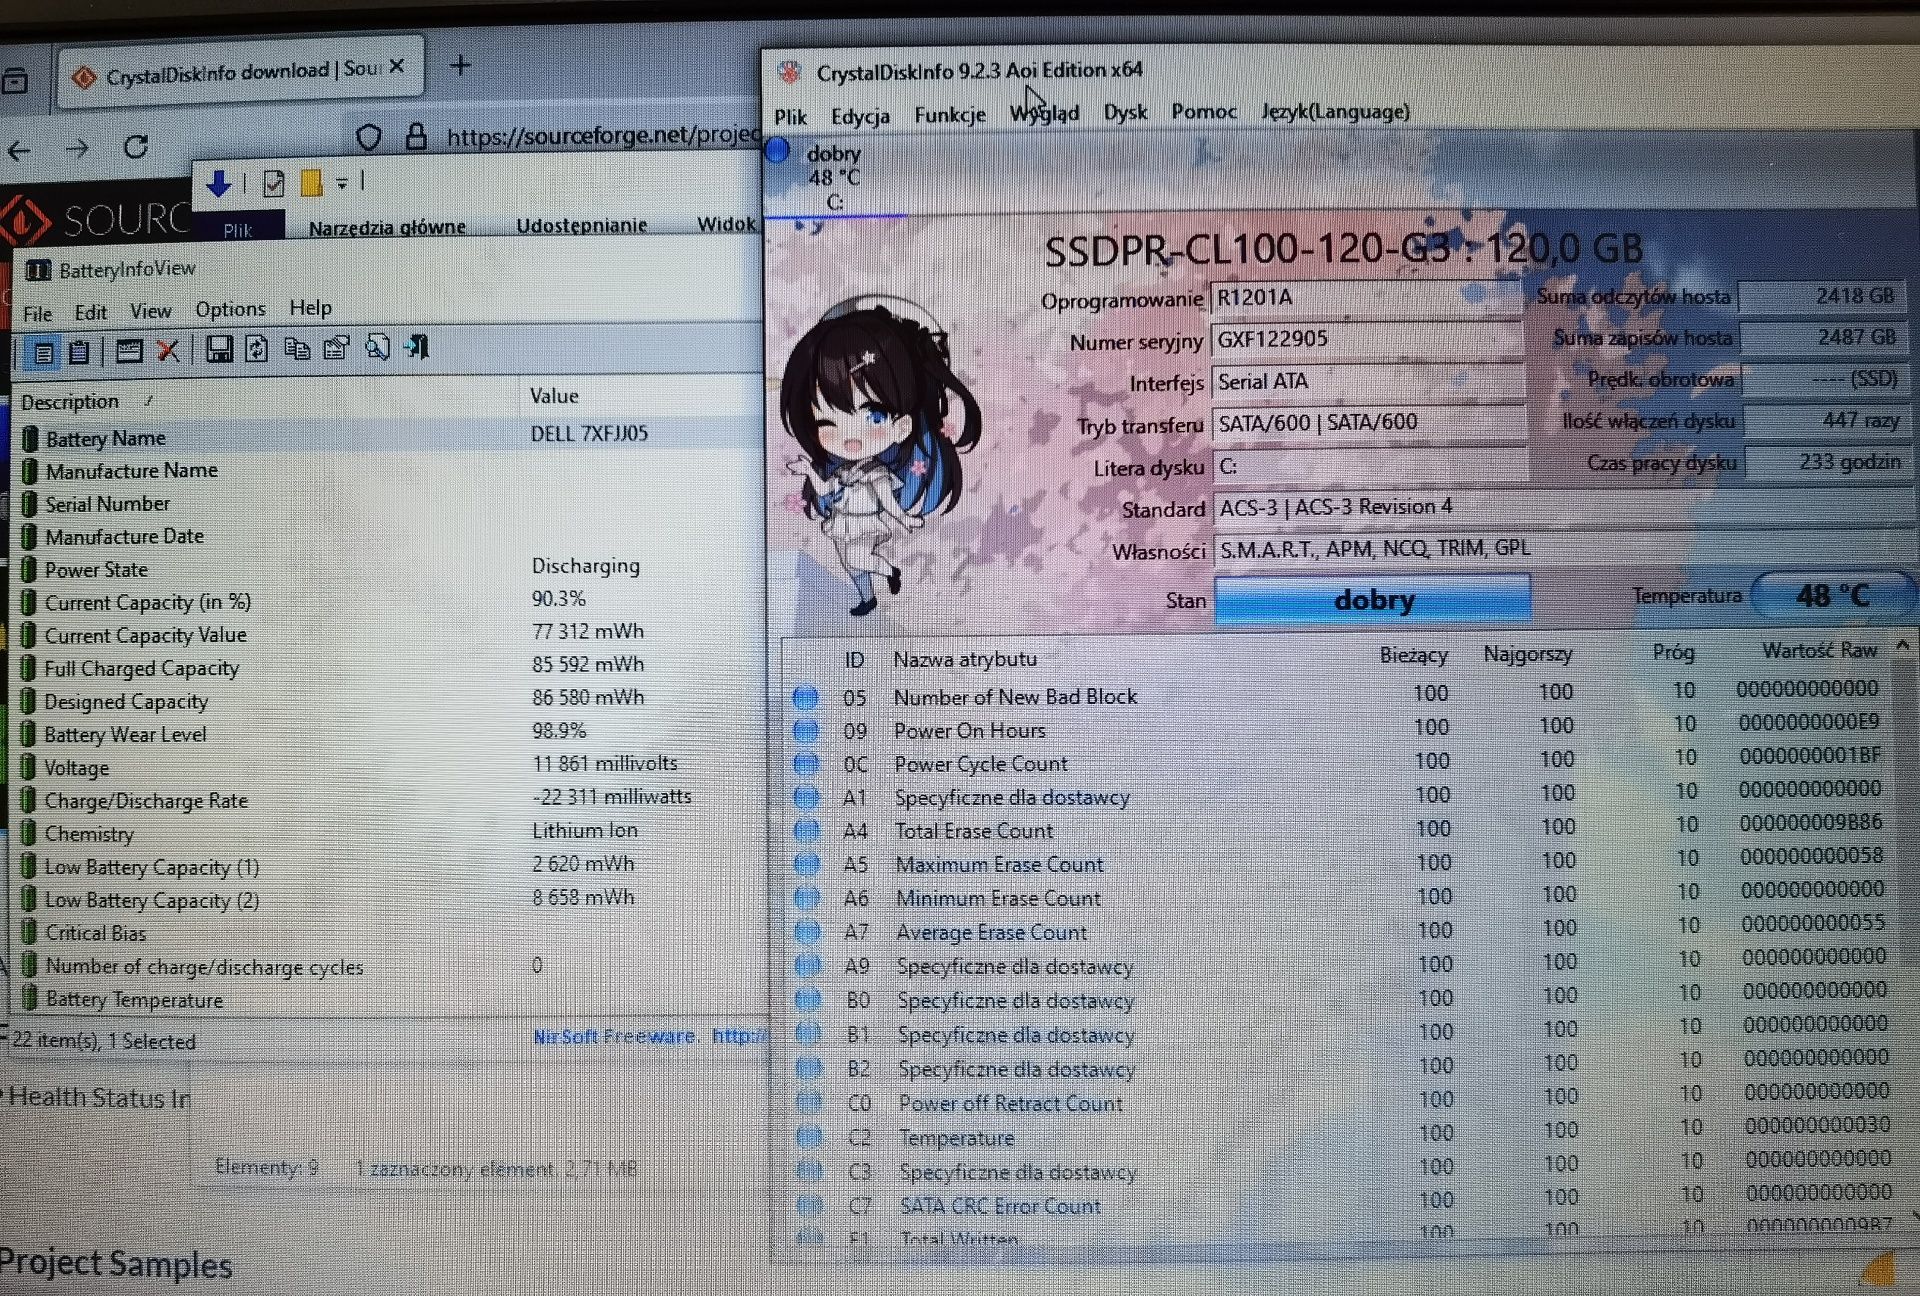Open the Funkcje menu
This screenshot has width=1920, height=1296.
point(950,115)
